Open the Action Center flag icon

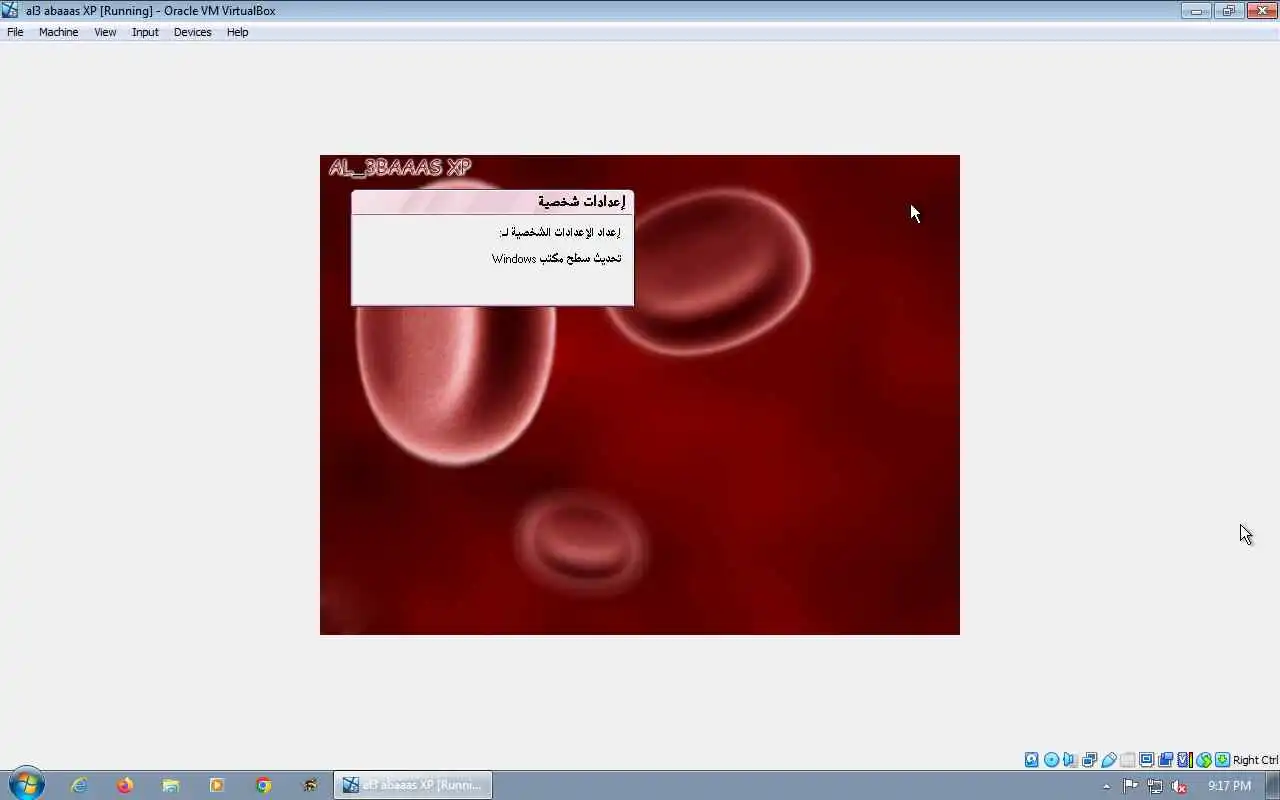pyautogui.click(x=1130, y=786)
